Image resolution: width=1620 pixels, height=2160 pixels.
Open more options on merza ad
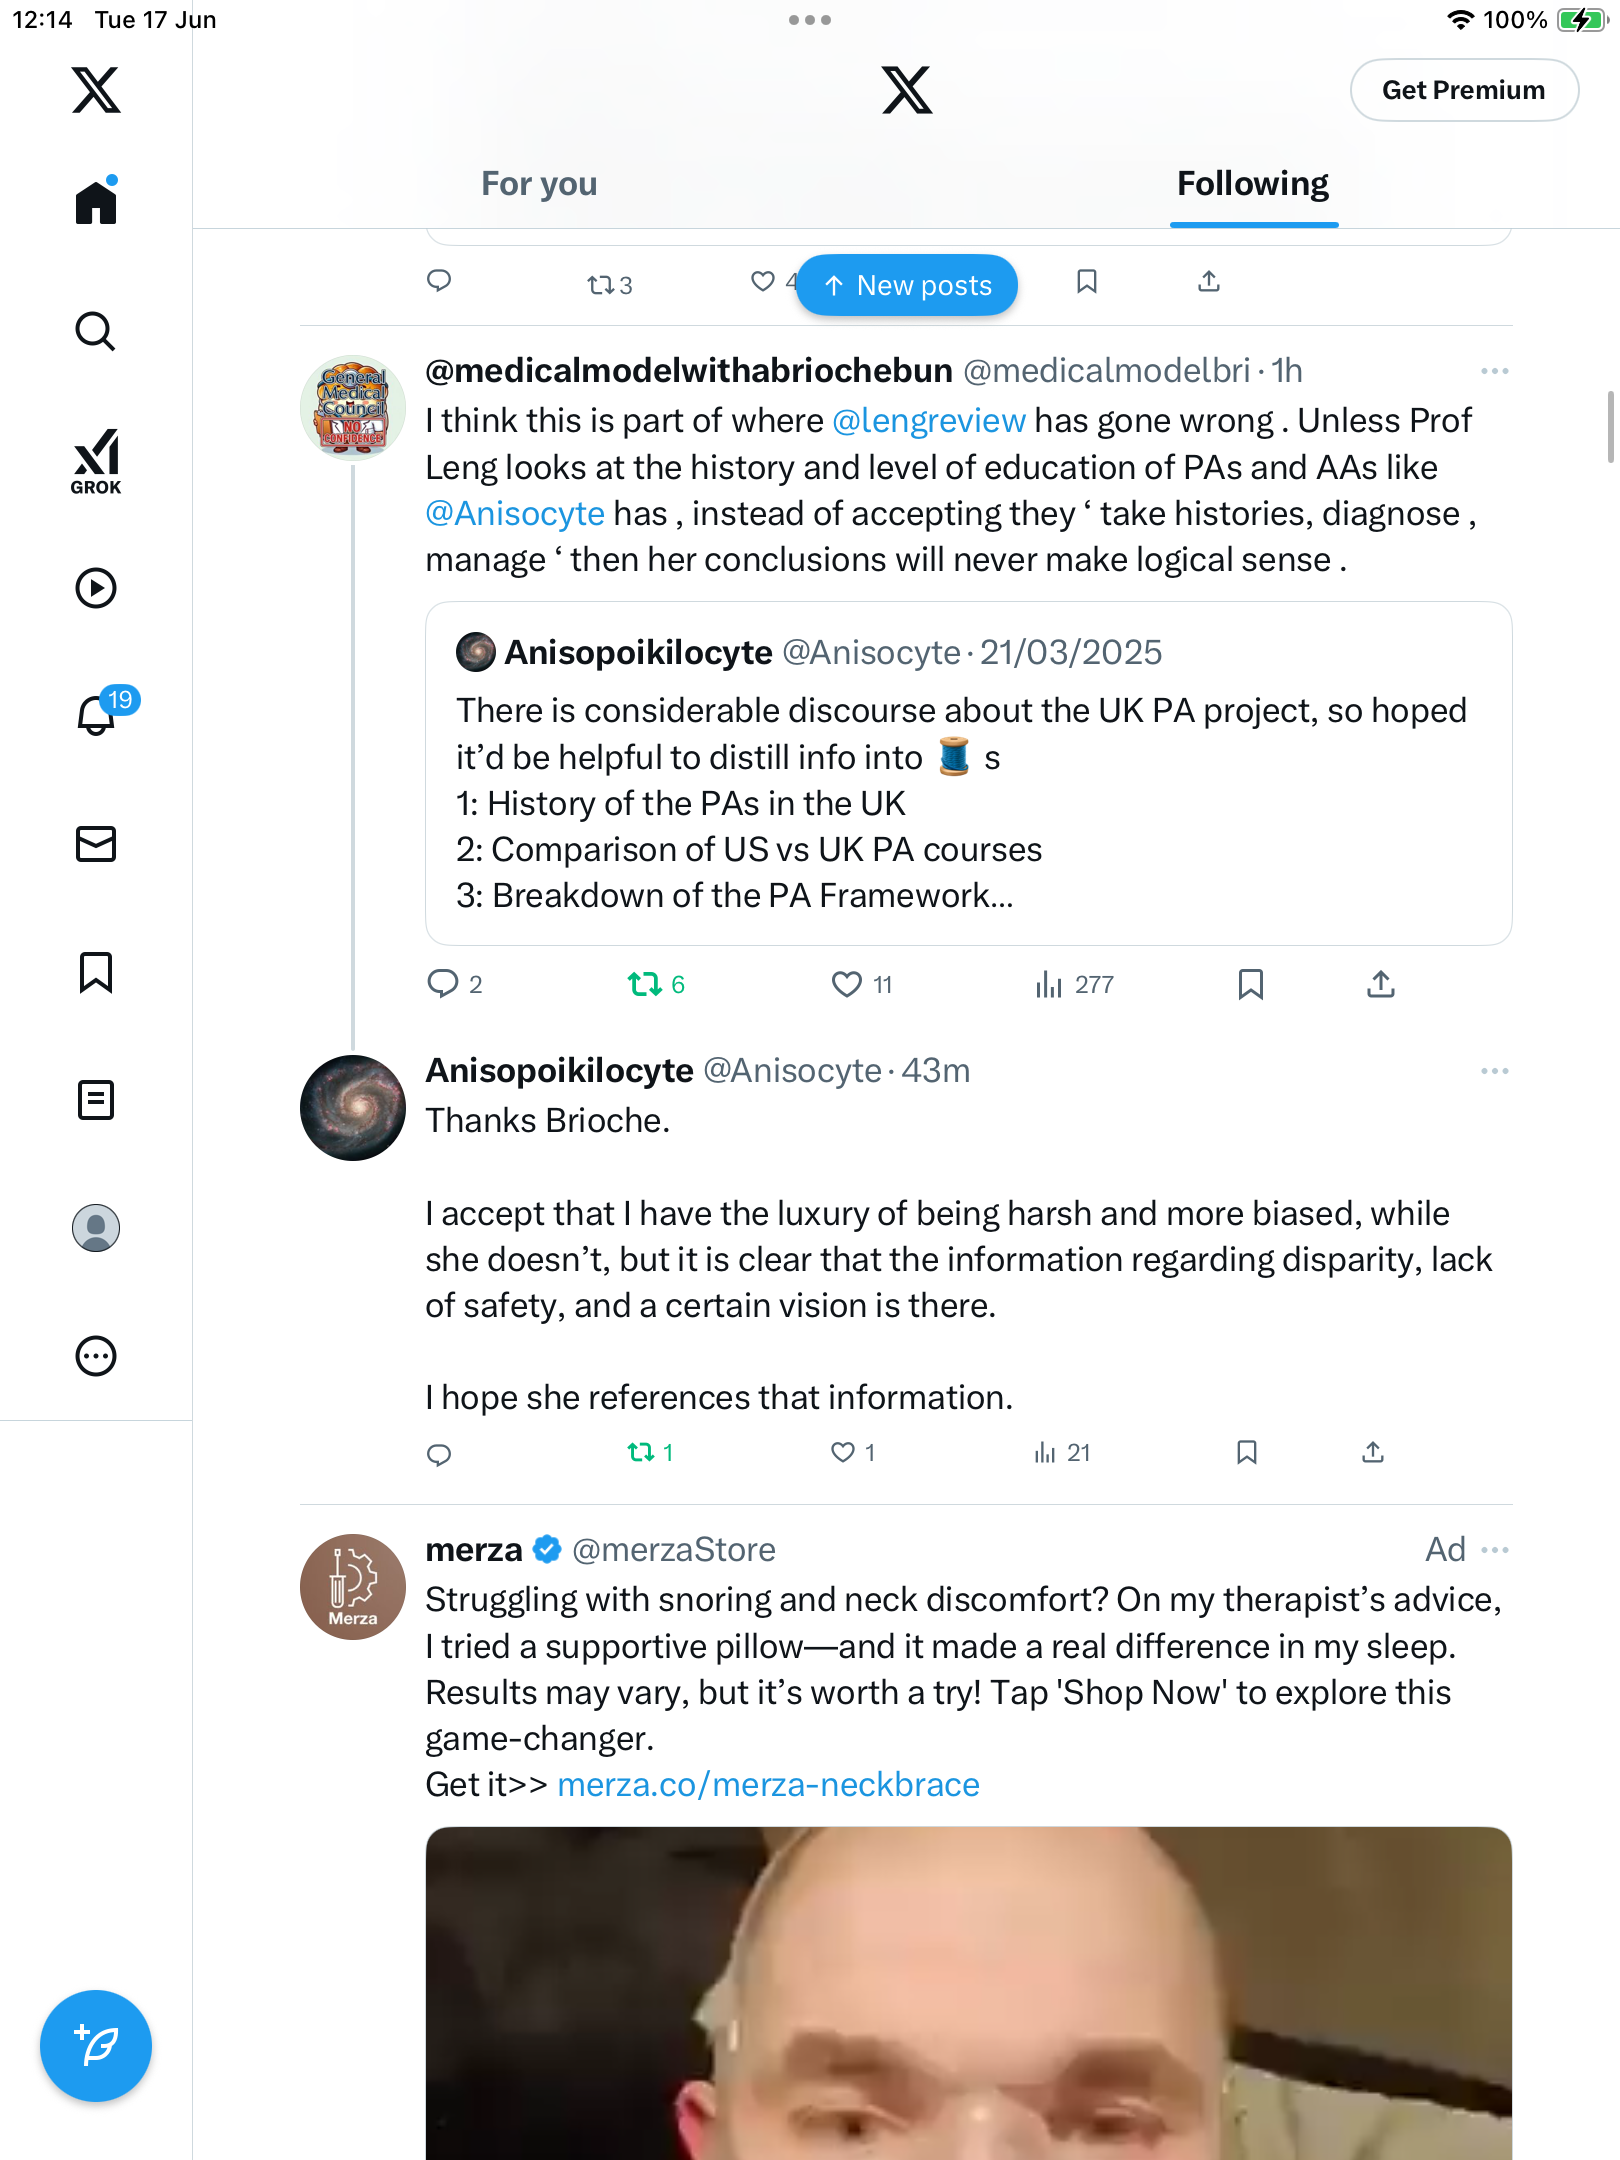coord(1494,1550)
